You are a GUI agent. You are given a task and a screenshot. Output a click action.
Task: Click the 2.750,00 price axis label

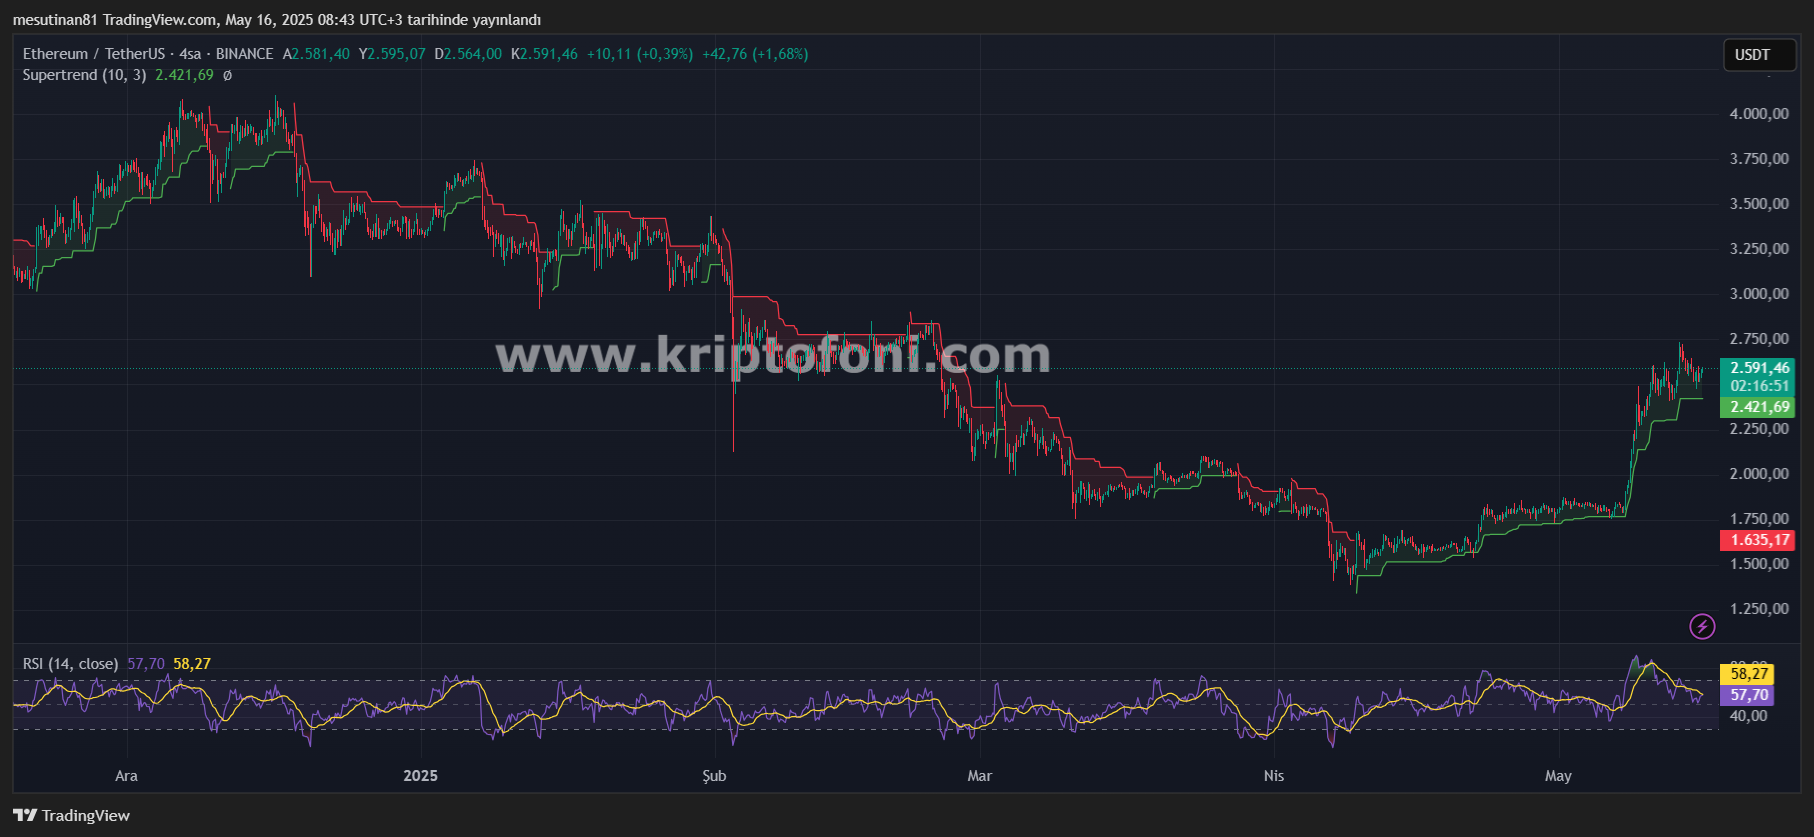(x=1759, y=339)
